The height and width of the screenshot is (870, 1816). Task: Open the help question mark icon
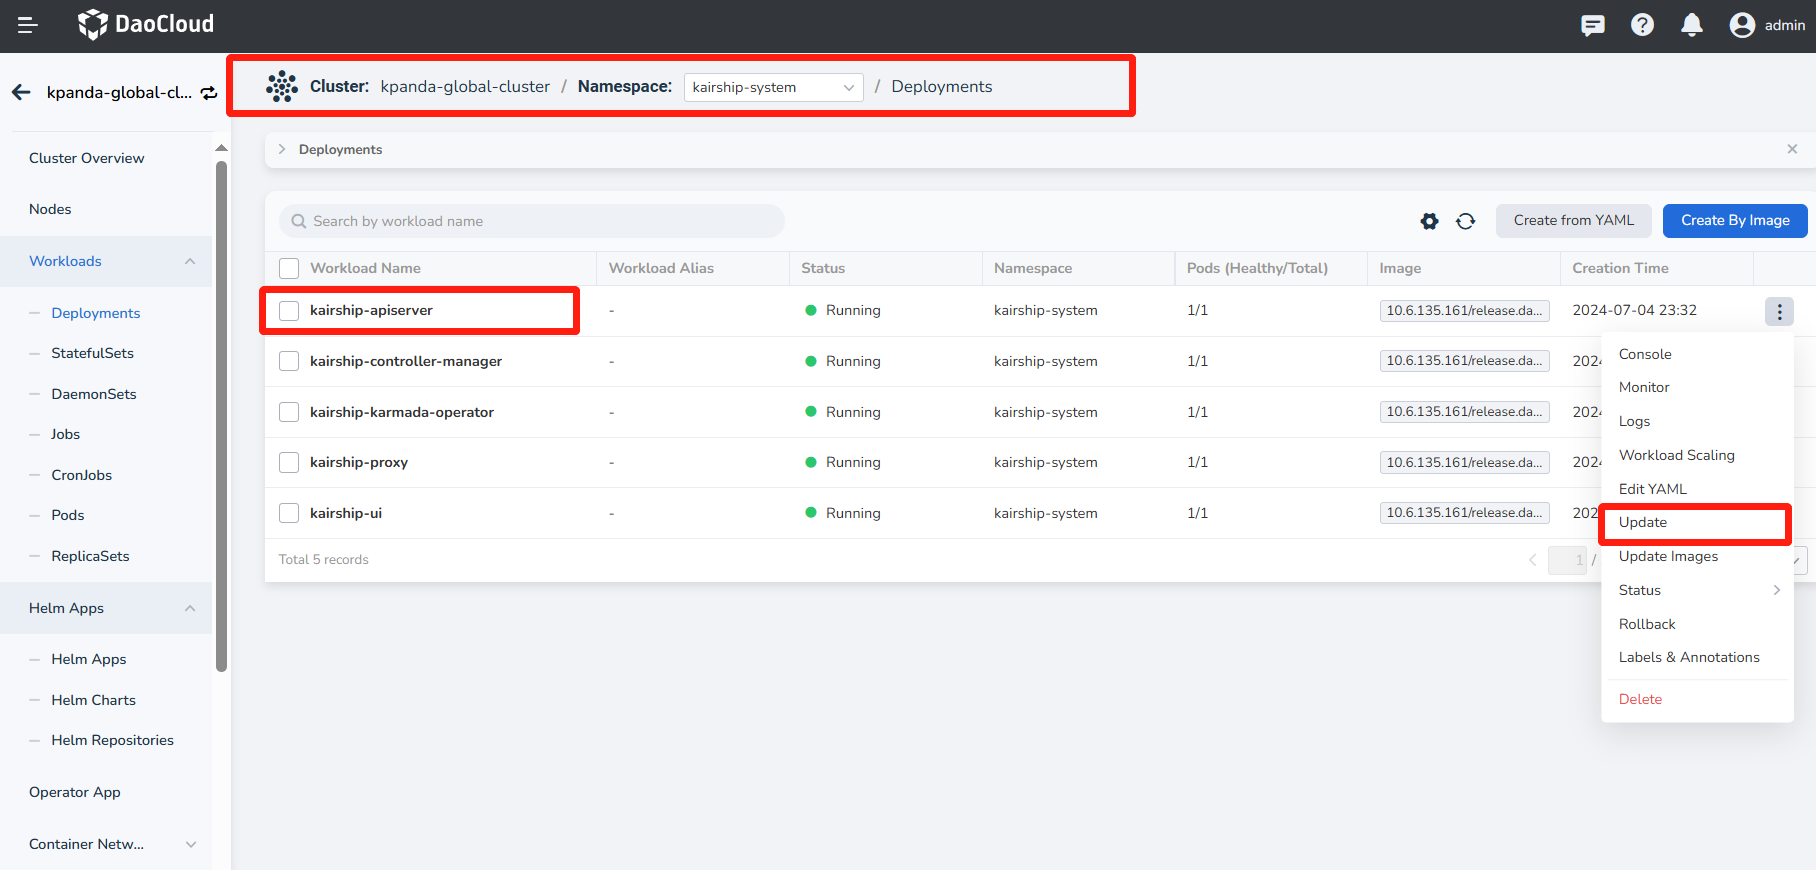click(x=1642, y=25)
